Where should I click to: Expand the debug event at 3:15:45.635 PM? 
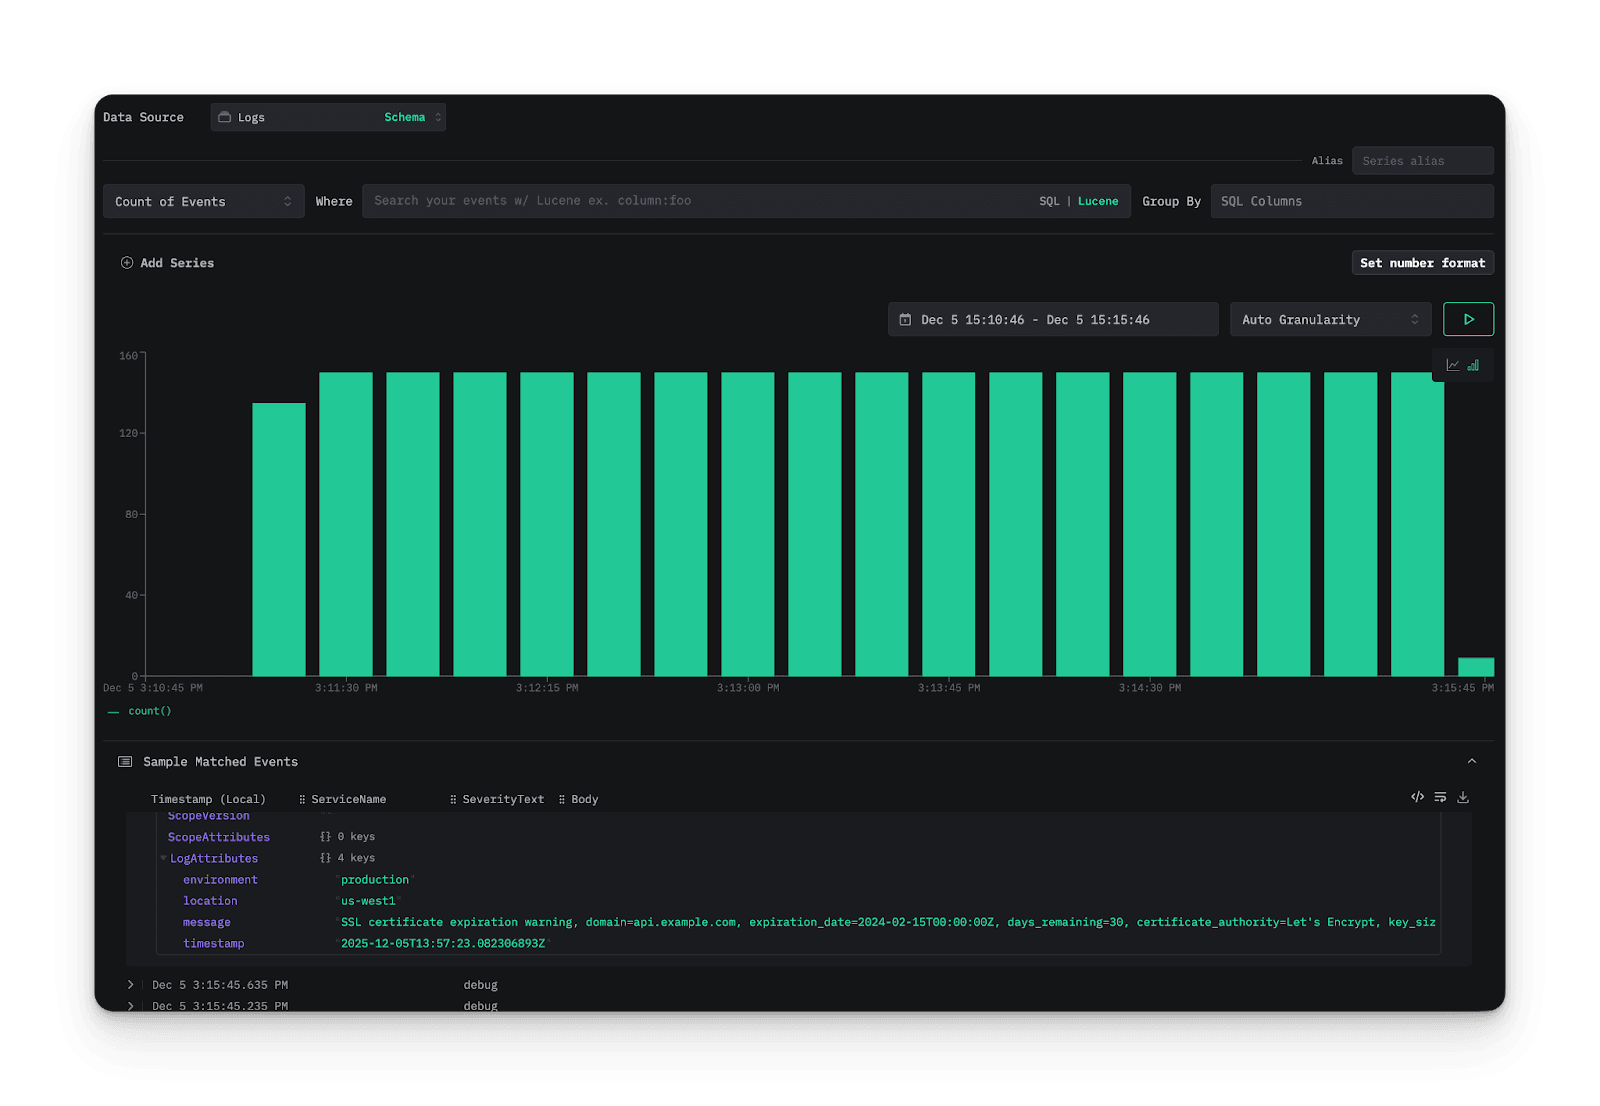pos(130,984)
